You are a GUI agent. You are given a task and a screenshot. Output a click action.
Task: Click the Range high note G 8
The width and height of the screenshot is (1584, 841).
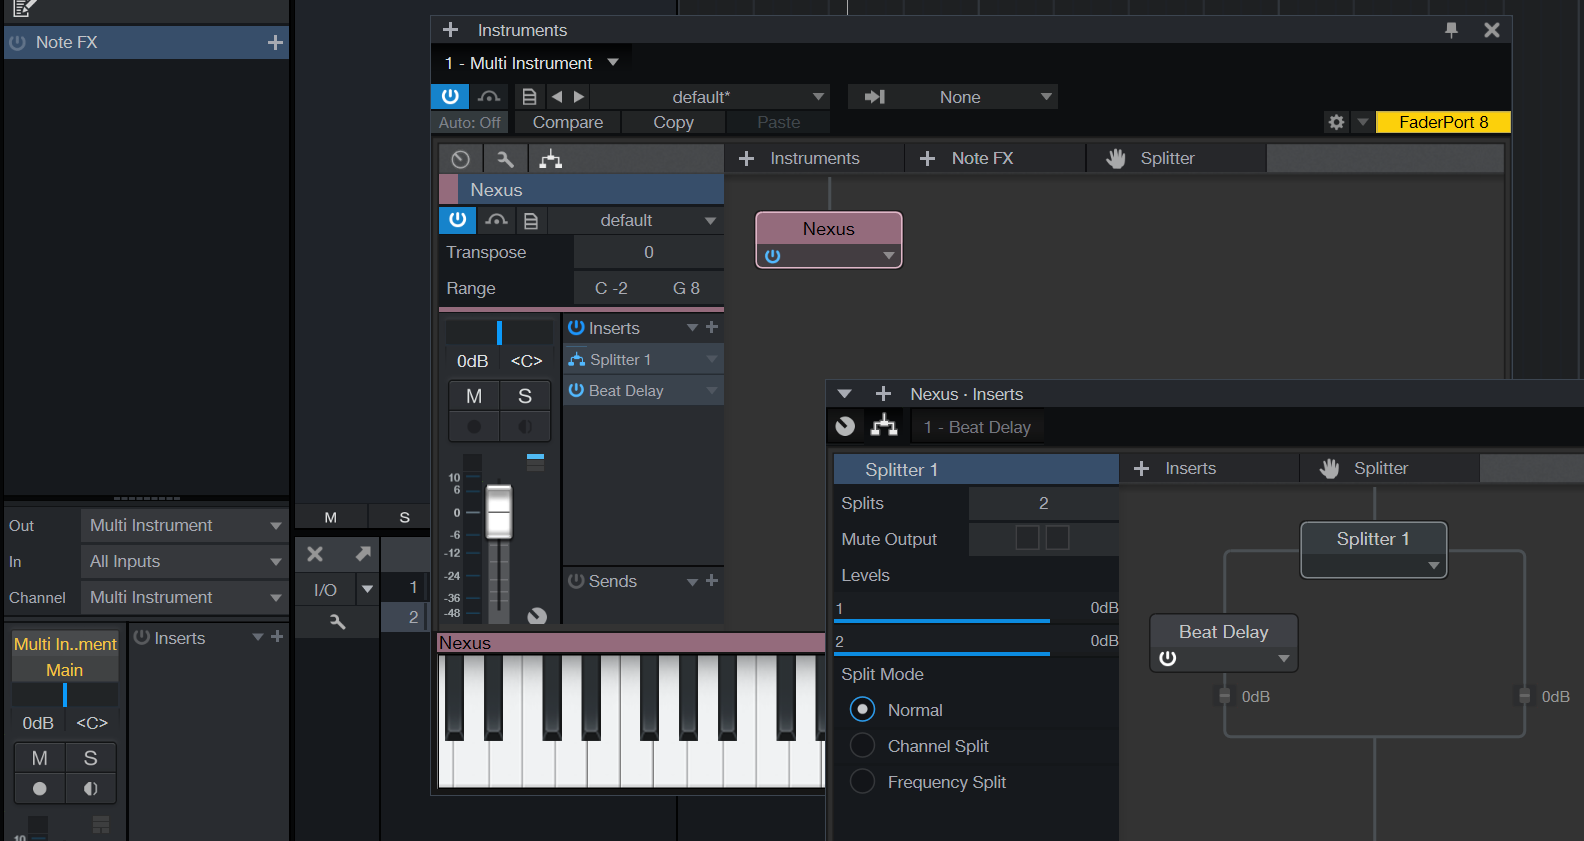pos(686,288)
